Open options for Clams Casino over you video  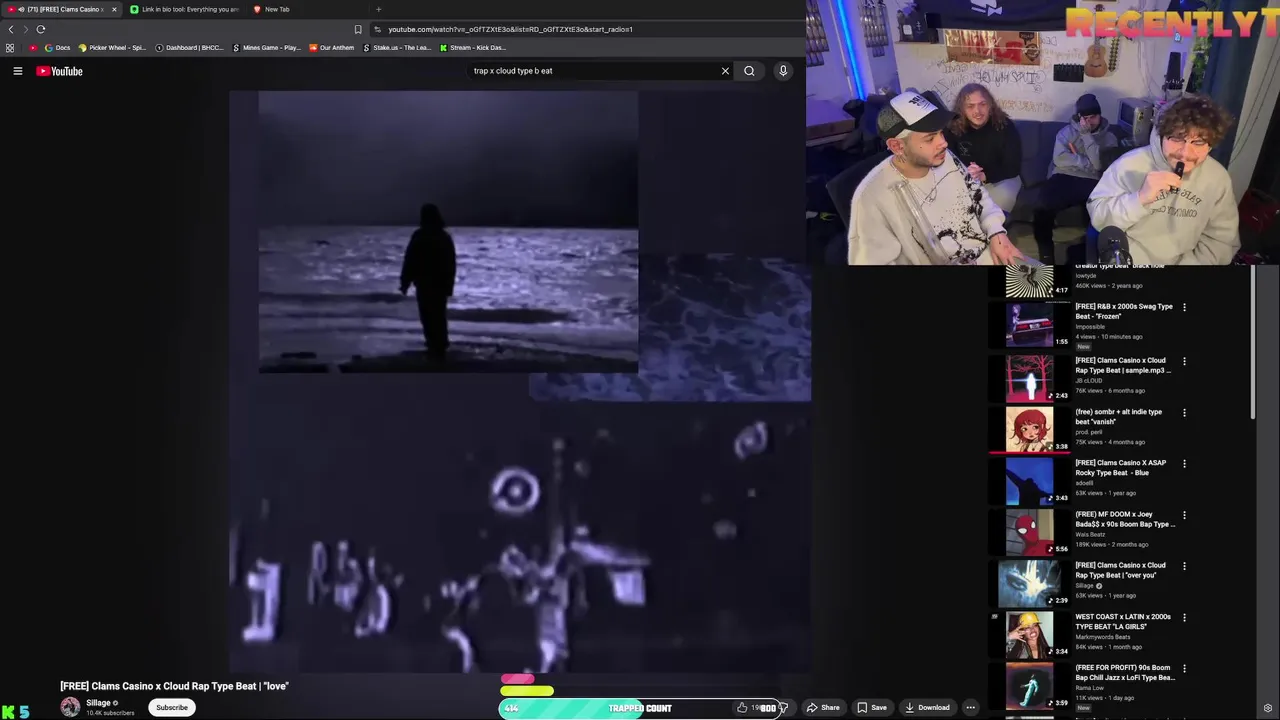tap(1184, 566)
